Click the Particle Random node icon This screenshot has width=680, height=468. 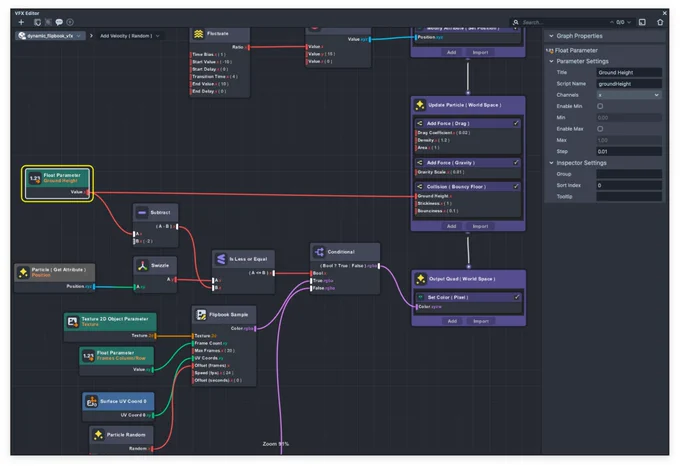(x=98, y=435)
